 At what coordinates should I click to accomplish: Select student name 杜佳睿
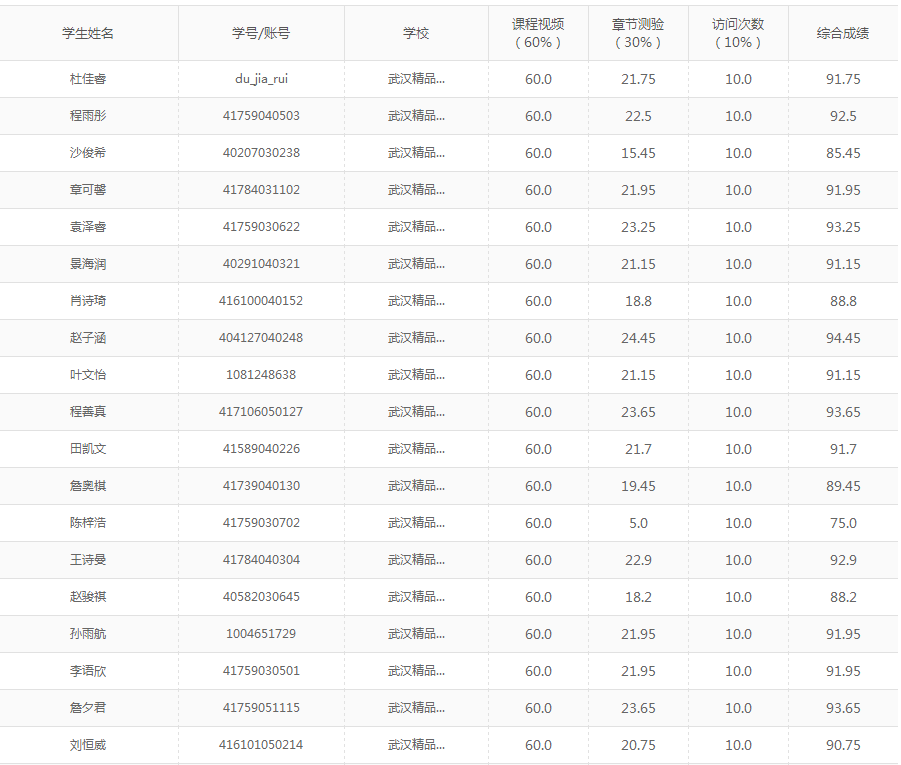88,79
